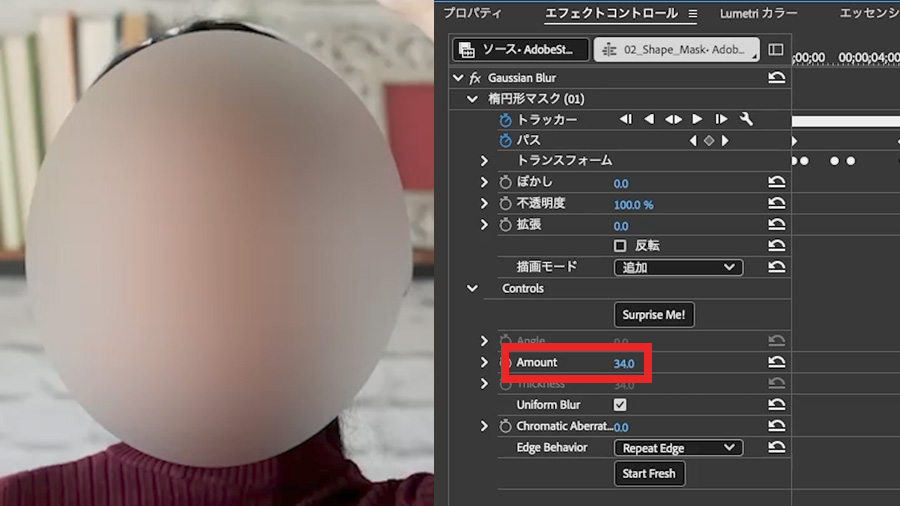This screenshot has width=900, height=506.
Task: Track selected mask backward one frame
Action: (626, 119)
